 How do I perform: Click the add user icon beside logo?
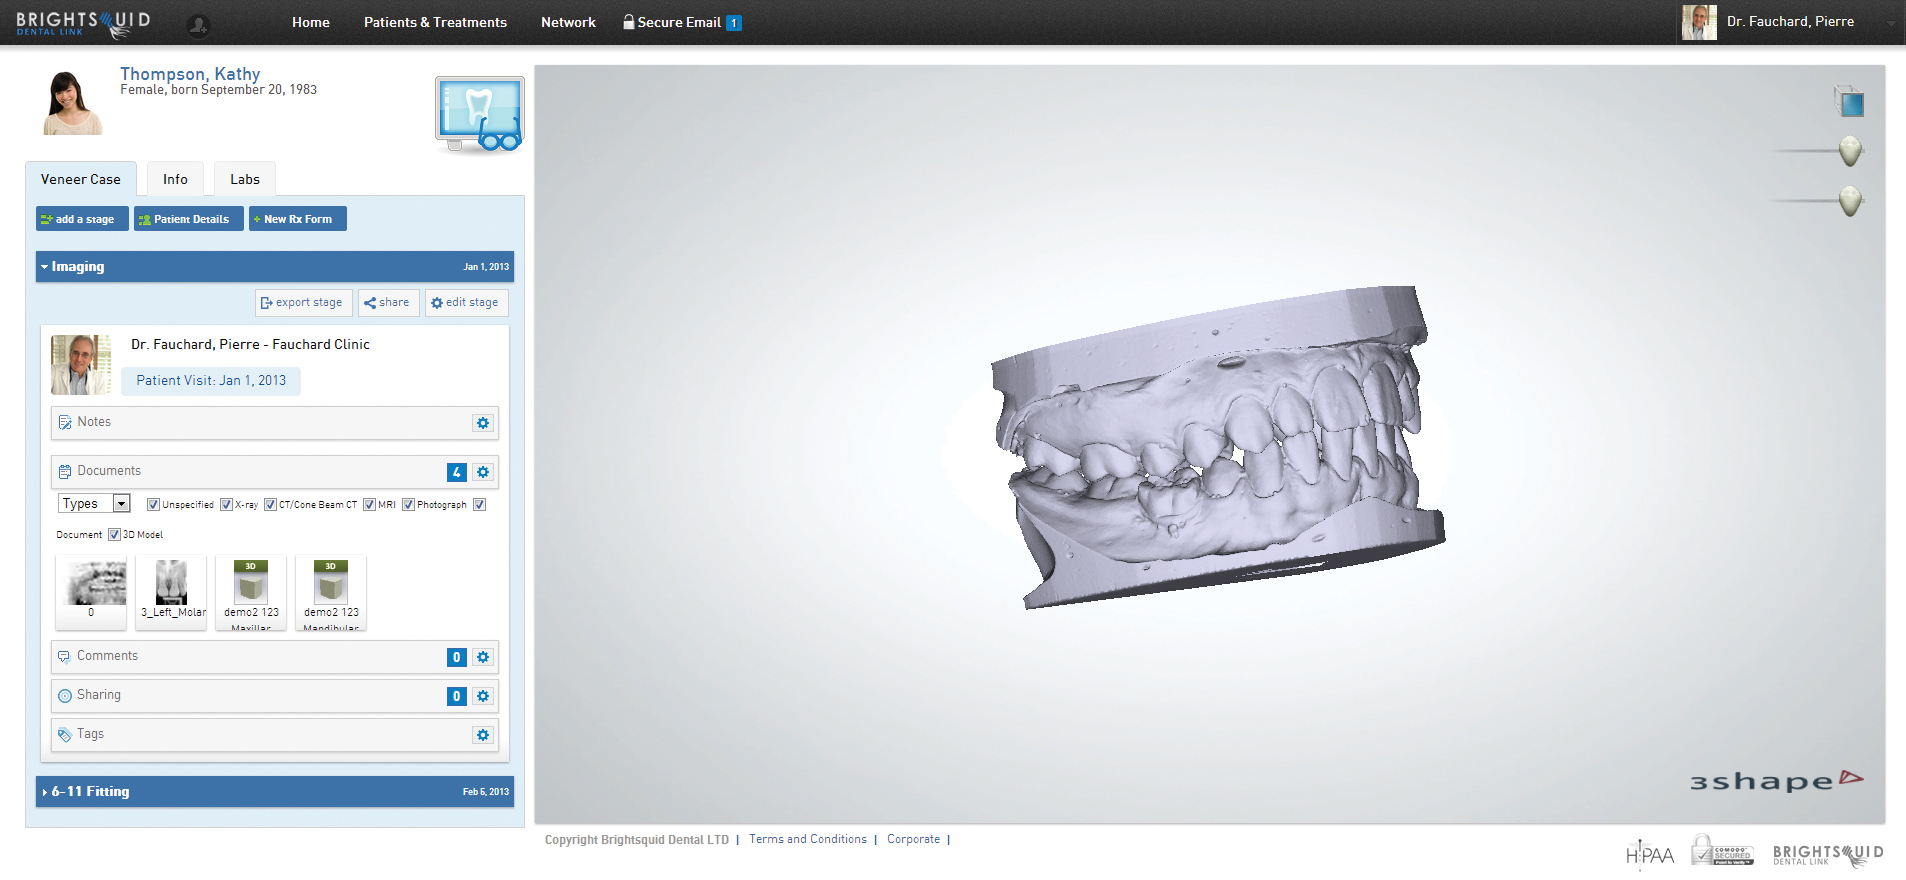point(198,25)
